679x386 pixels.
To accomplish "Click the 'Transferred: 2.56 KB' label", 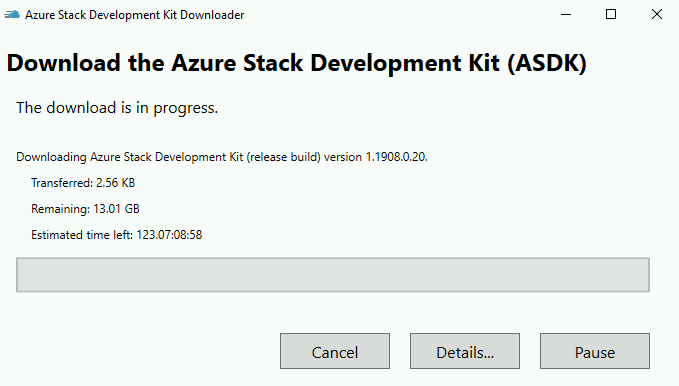I will (83, 183).
